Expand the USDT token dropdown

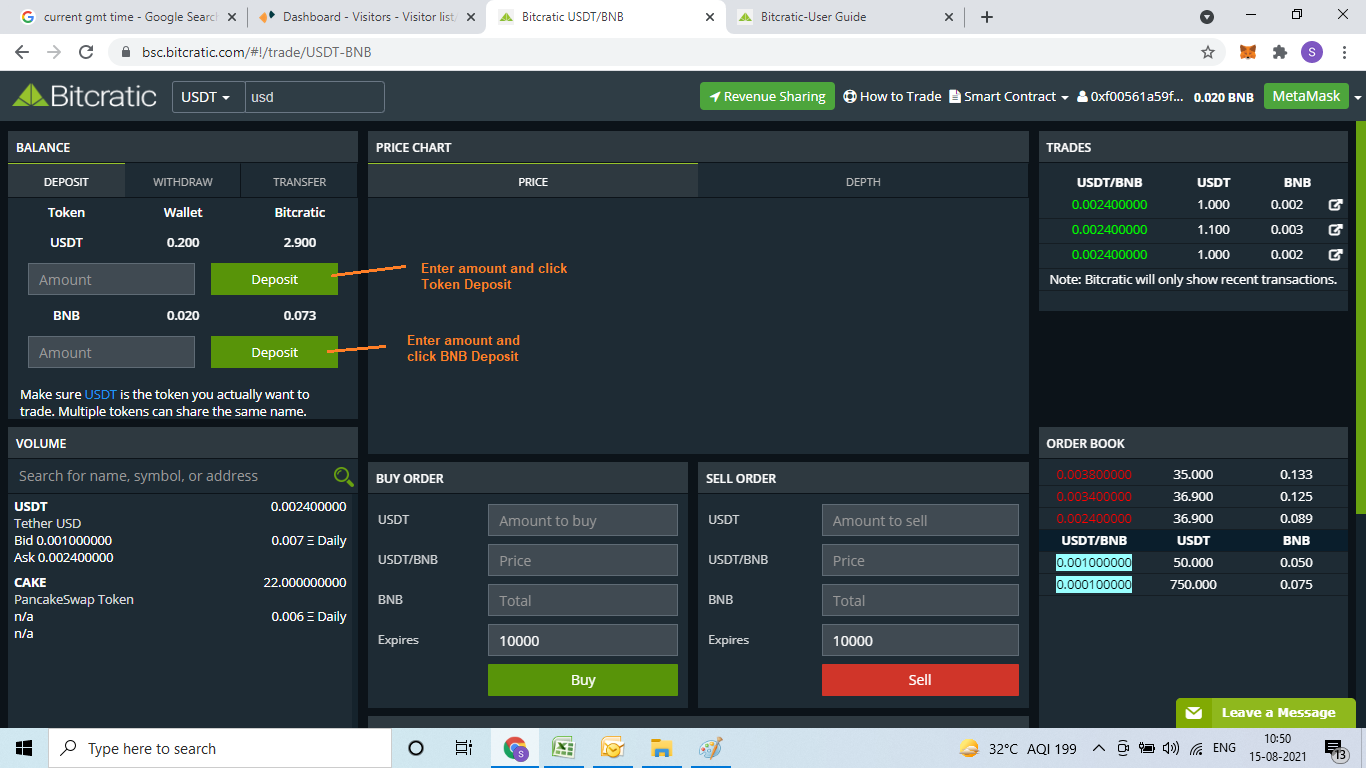pos(208,97)
